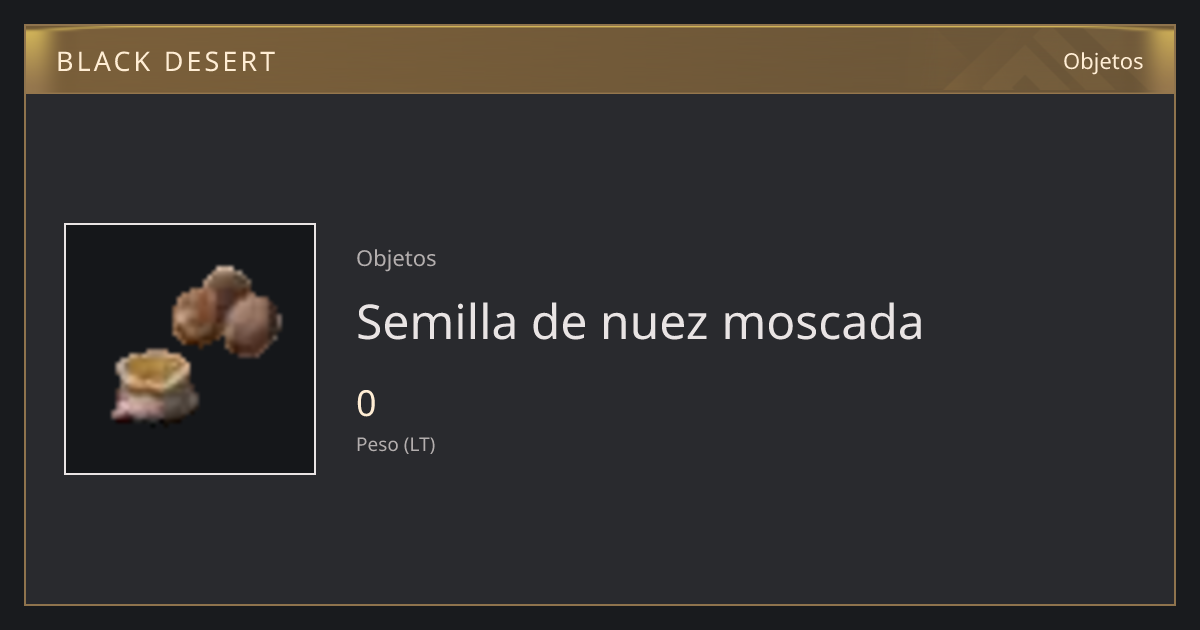1200x630 pixels.
Task: Click the word DESERT in the header
Action: pyautogui.click(x=220, y=62)
